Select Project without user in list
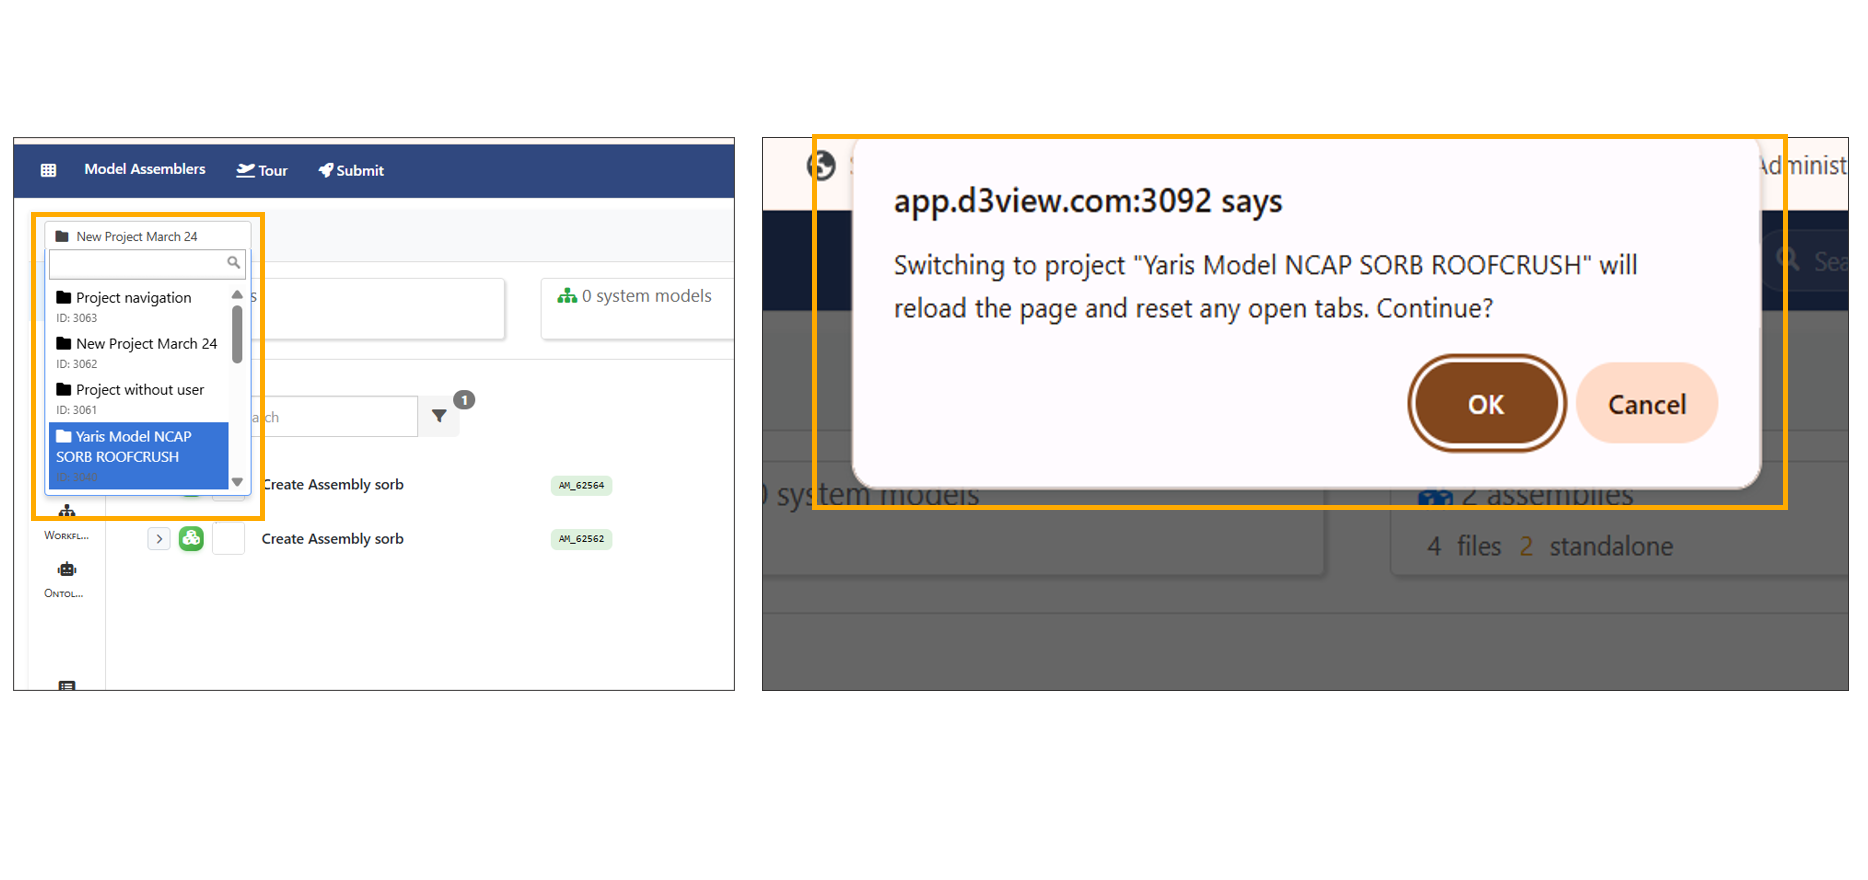 pyautogui.click(x=139, y=390)
